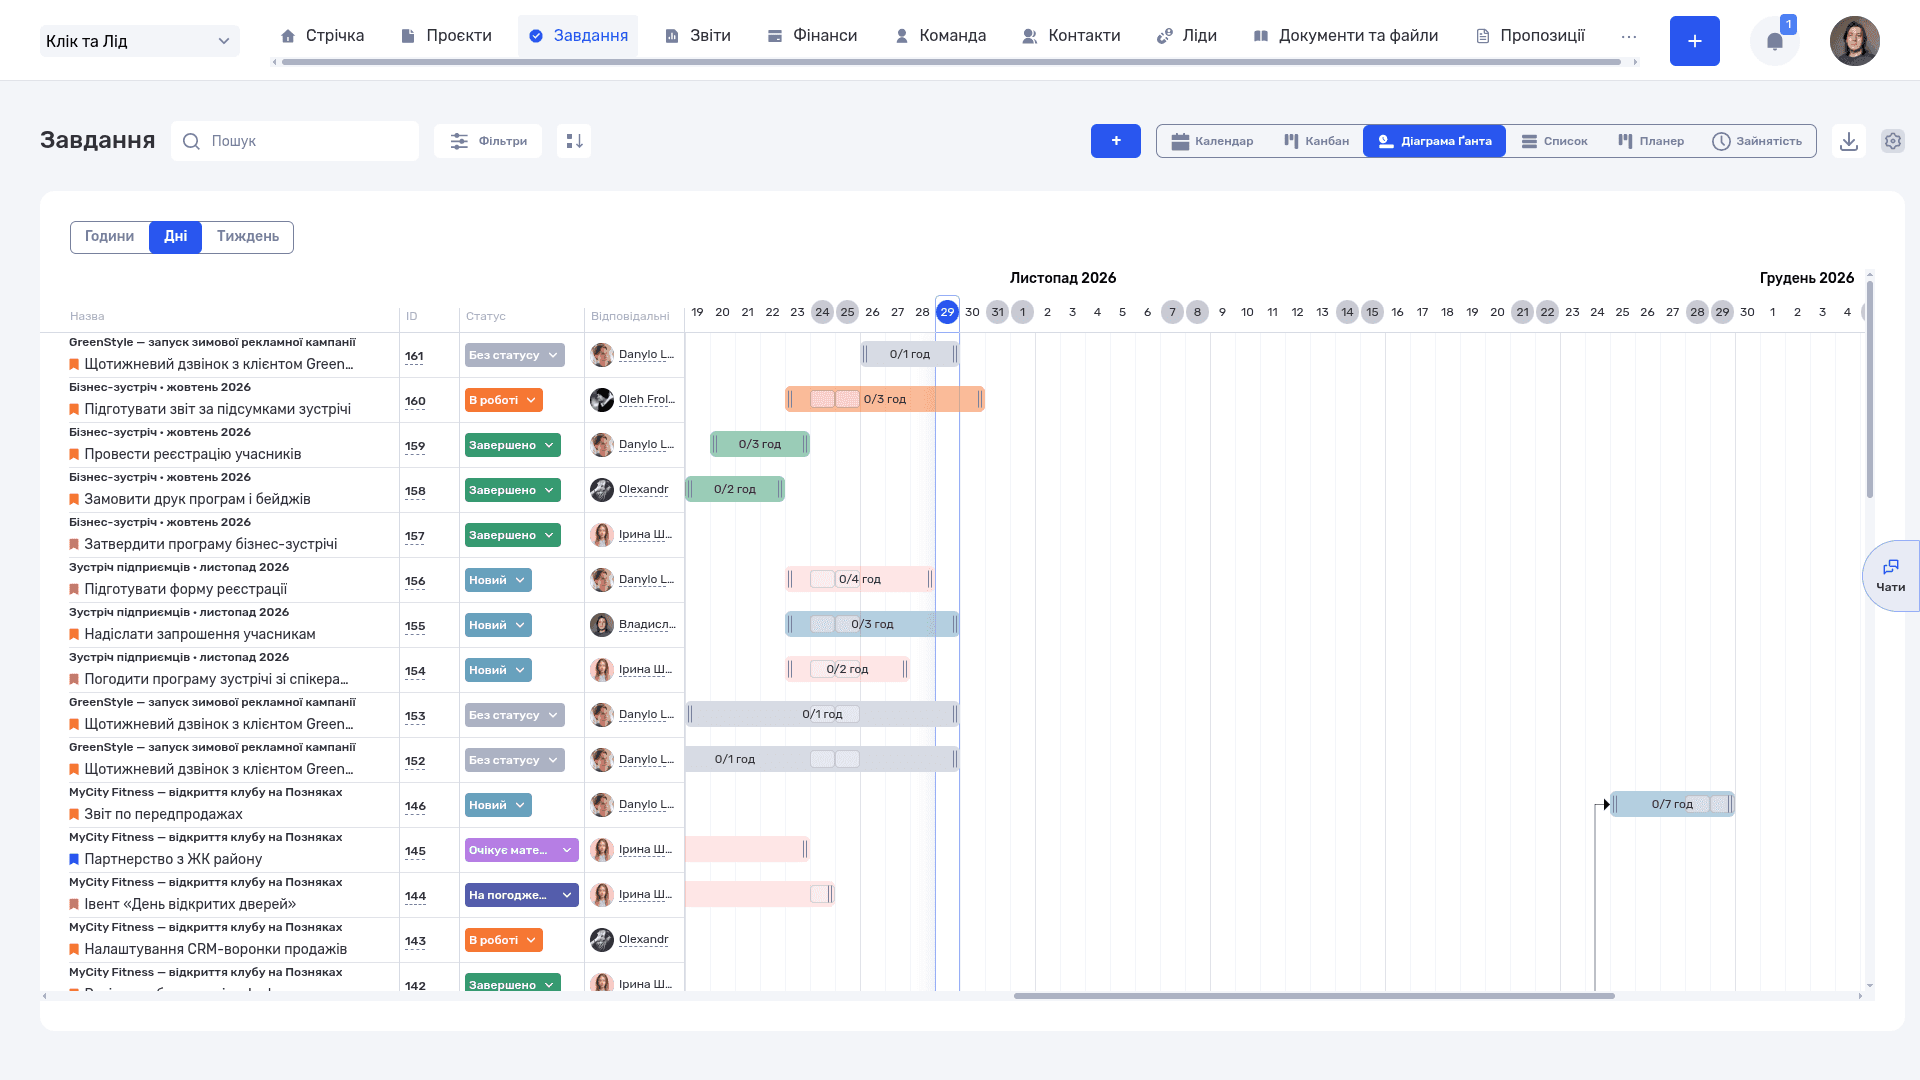Image resolution: width=1920 pixels, height=1080 pixels.
Task: Open the Ліди section
Action: point(1187,36)
